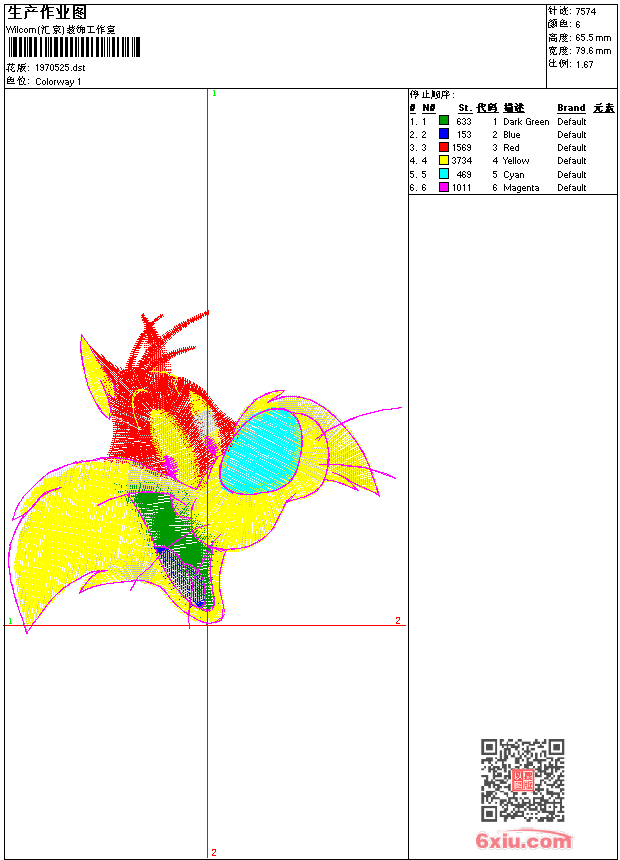
Task: Click the Cyan stitch count 469
Action: point(464,174)
